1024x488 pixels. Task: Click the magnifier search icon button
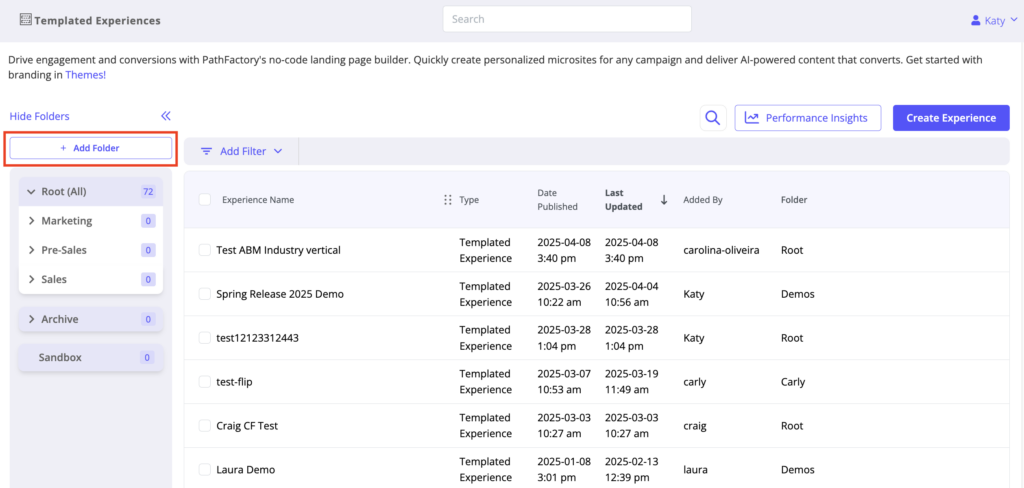[713, 118]
